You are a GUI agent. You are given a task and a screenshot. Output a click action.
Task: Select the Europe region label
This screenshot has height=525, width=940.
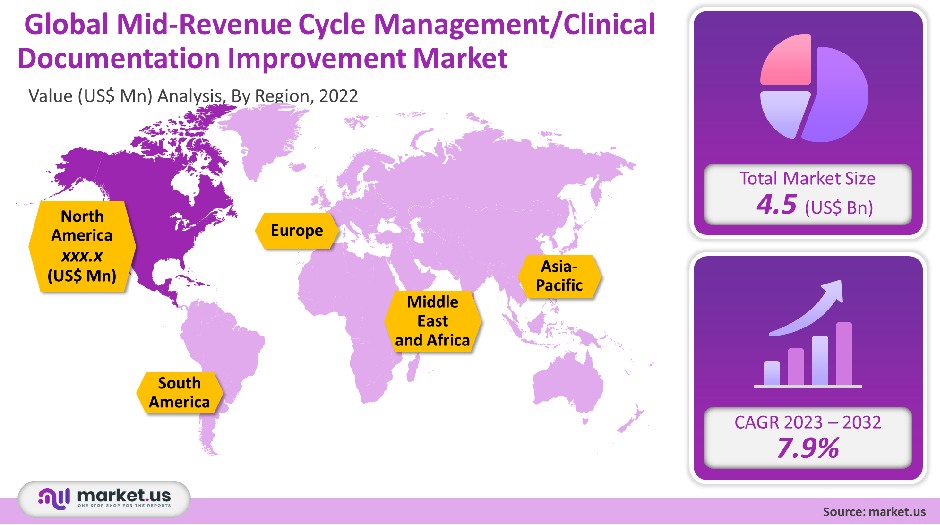(297, 231)
